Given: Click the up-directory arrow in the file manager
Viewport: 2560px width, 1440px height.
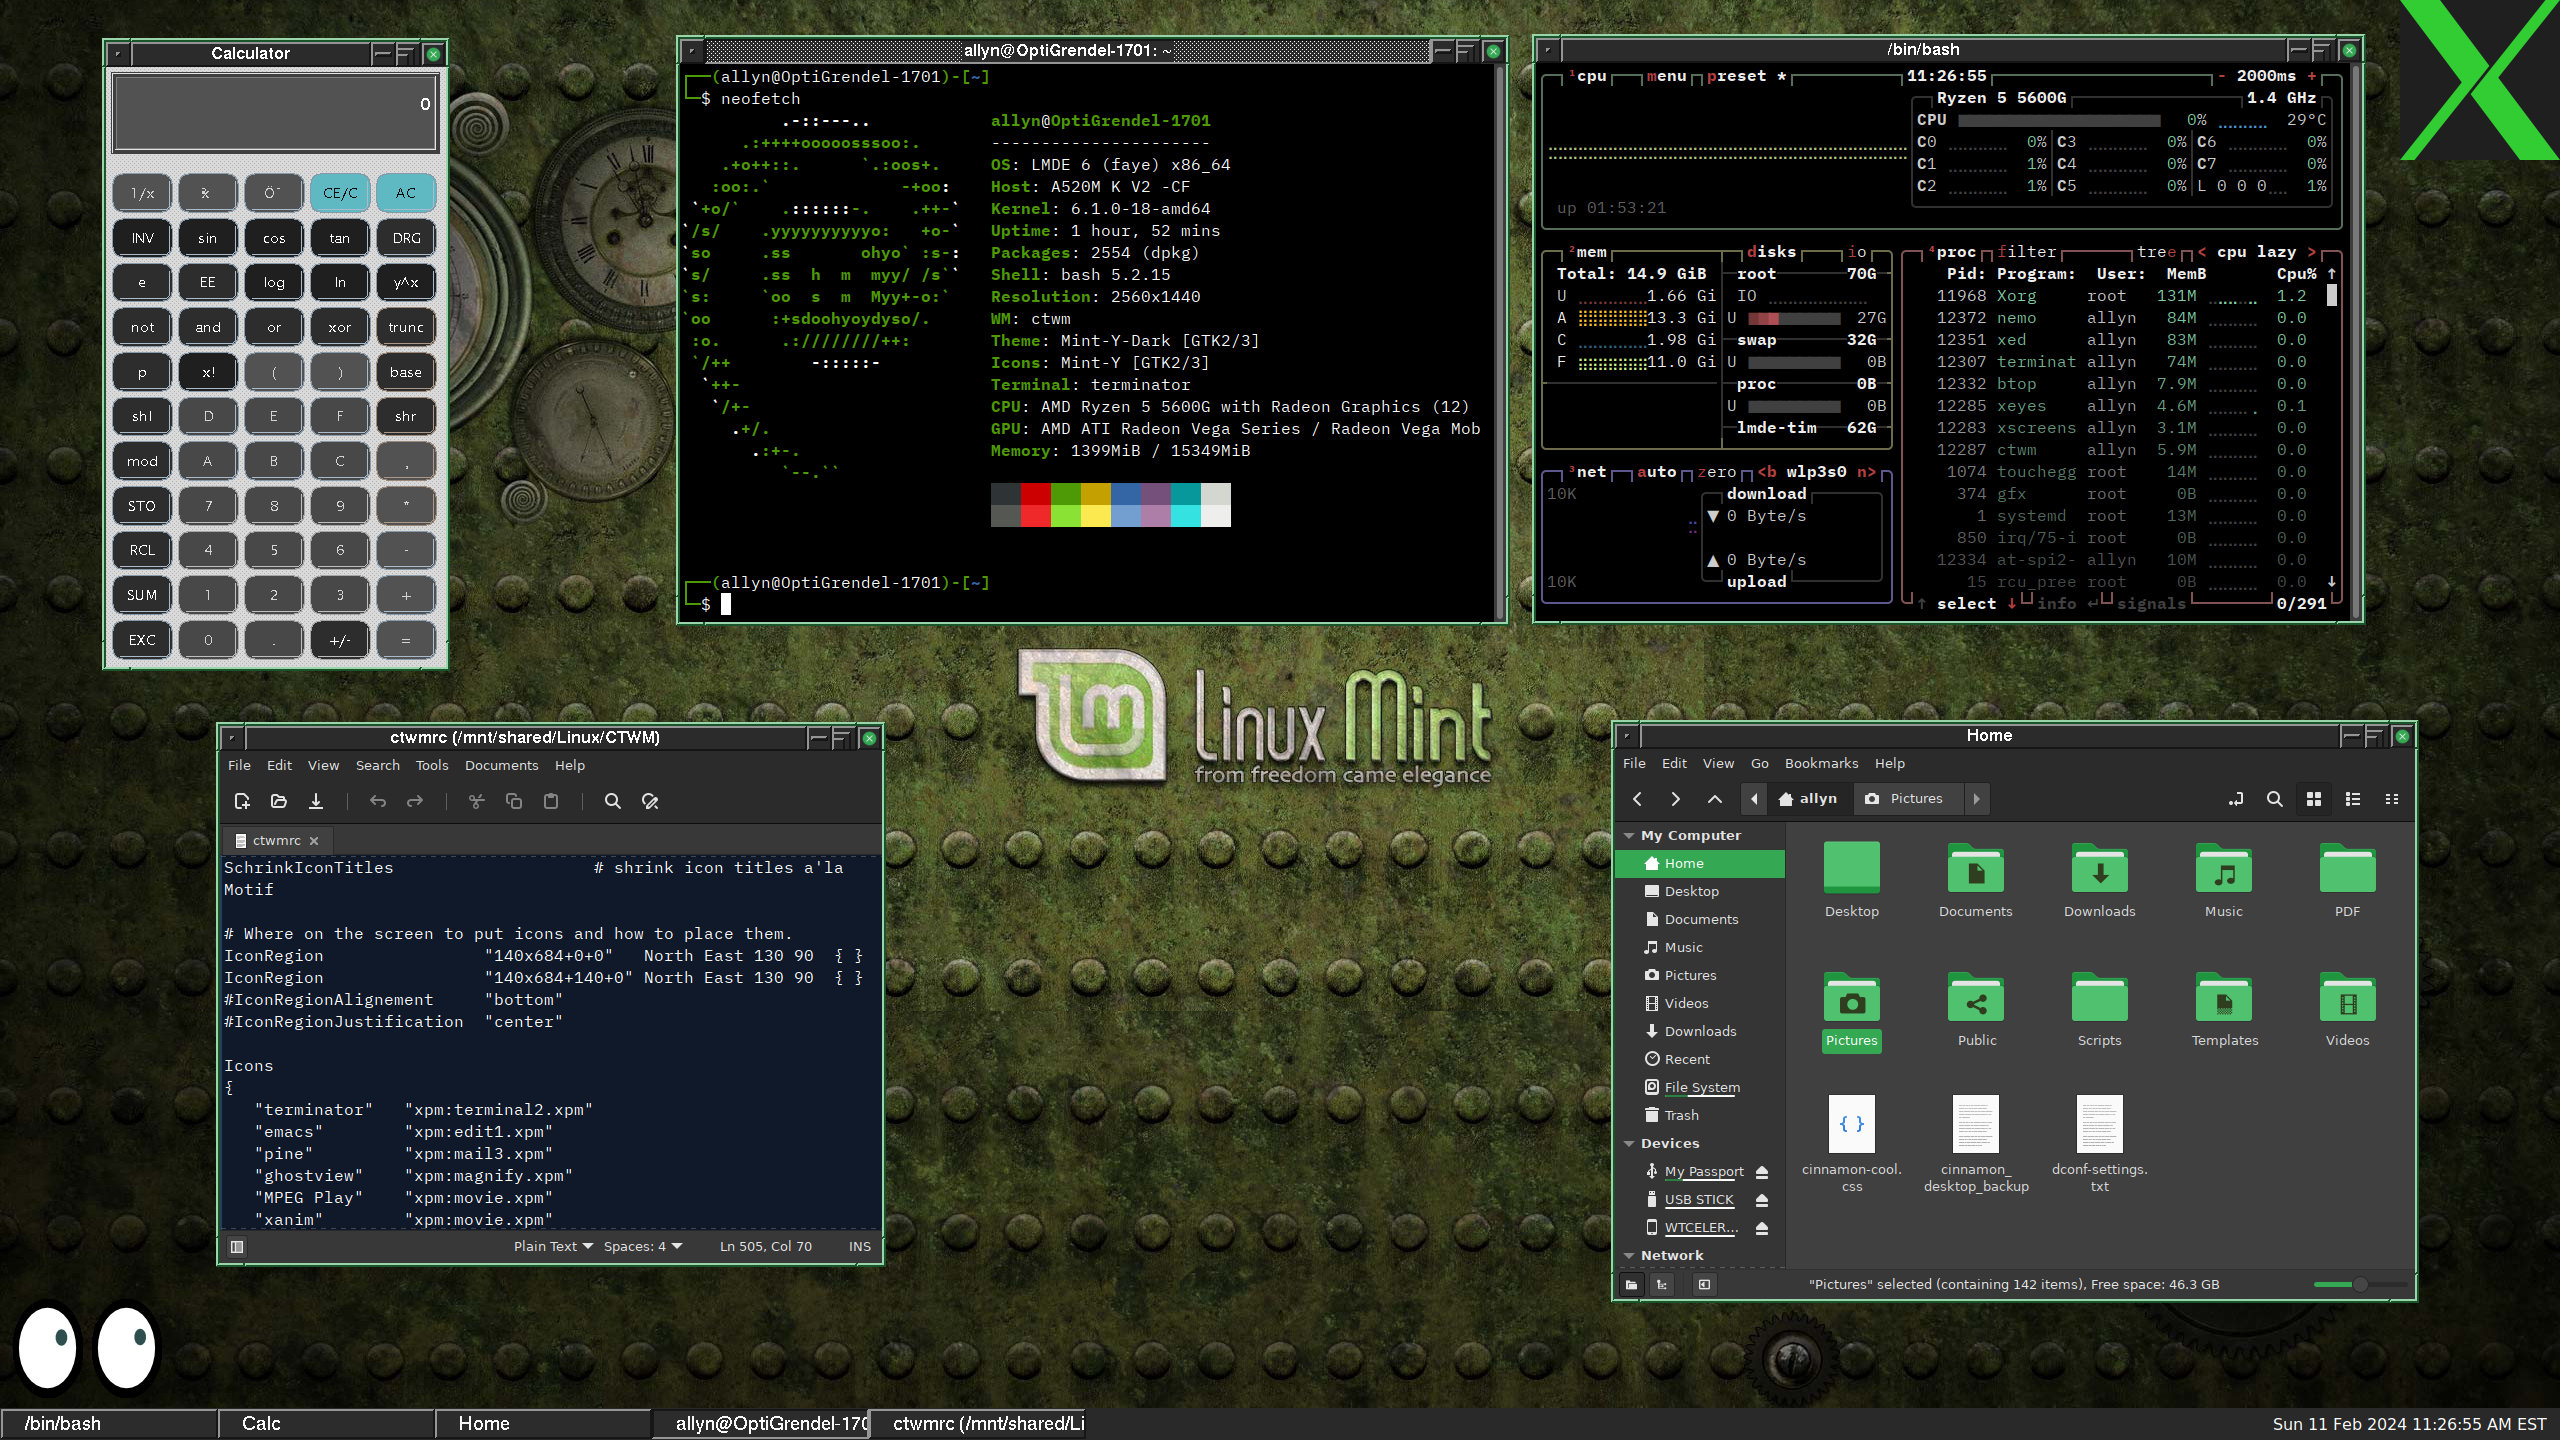Looking at the screenshot, I should pos(1714,799).
